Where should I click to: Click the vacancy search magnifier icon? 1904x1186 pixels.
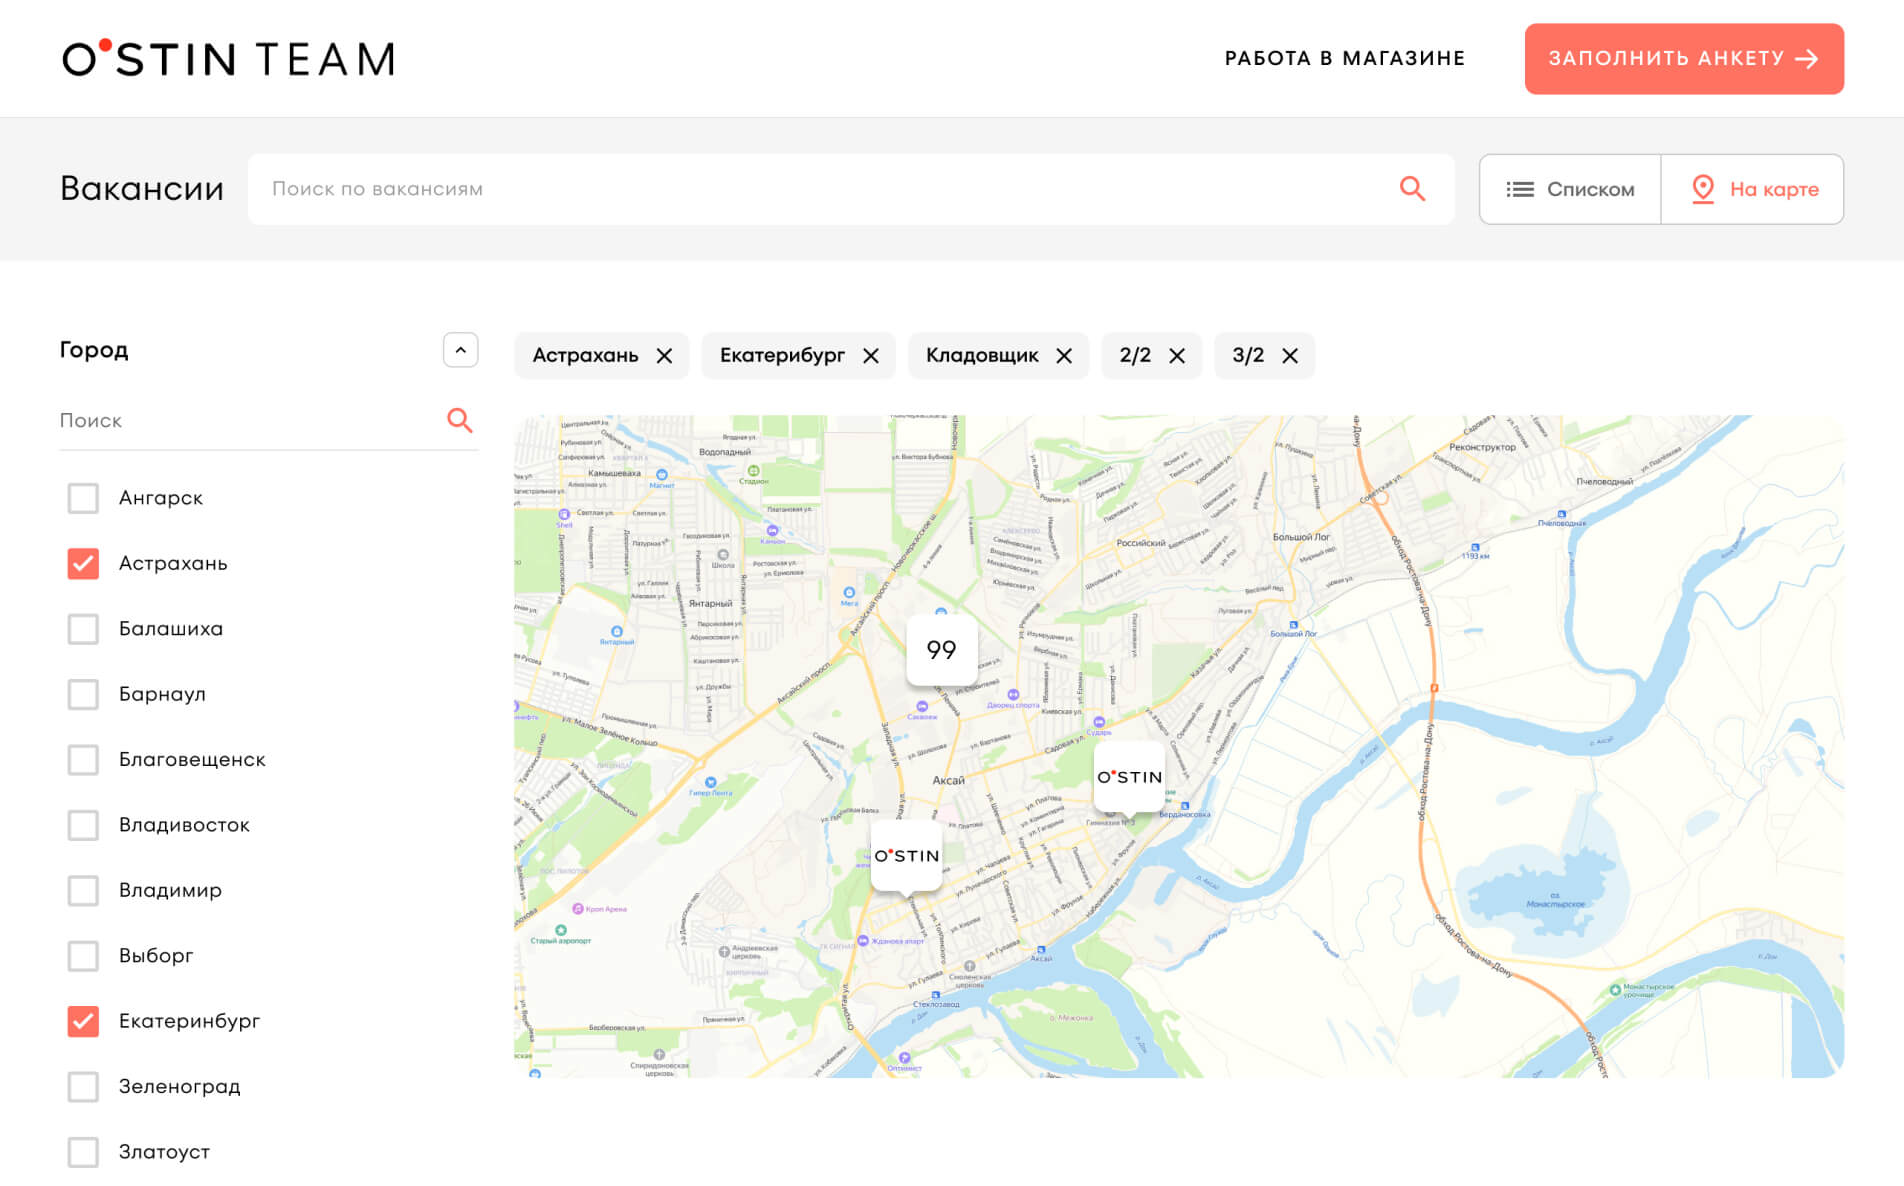tap(1411, 189)
